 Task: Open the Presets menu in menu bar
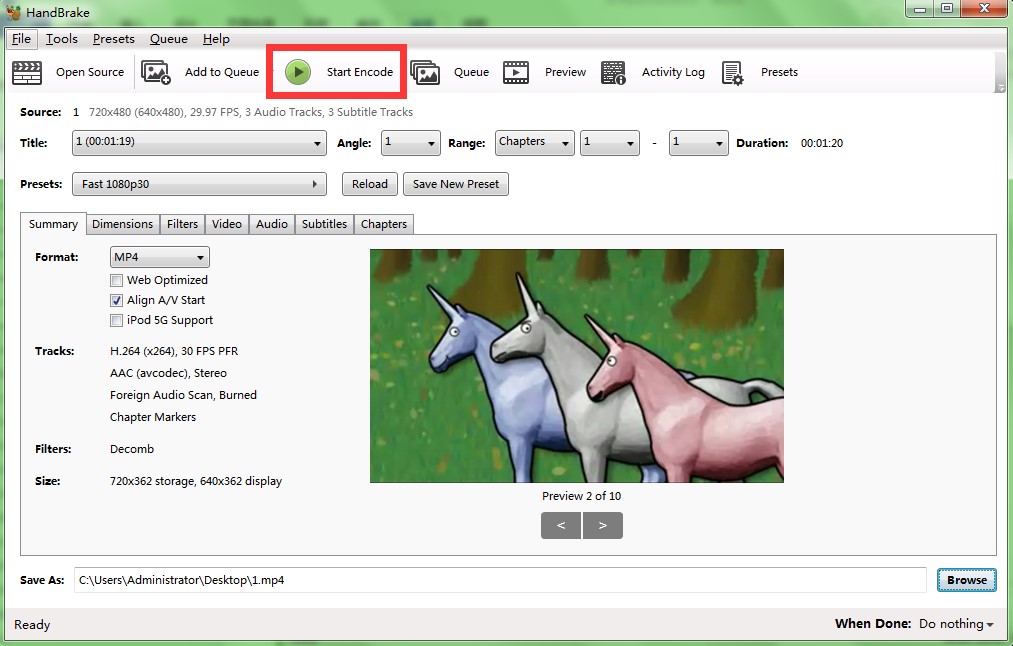pyautogui.click(x=114, y=39)
